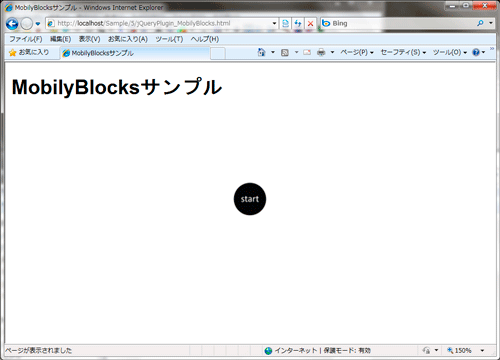Click the command bar overflow chevron
The width and height of the screenshot is (500, 360).
click(492, 49)
